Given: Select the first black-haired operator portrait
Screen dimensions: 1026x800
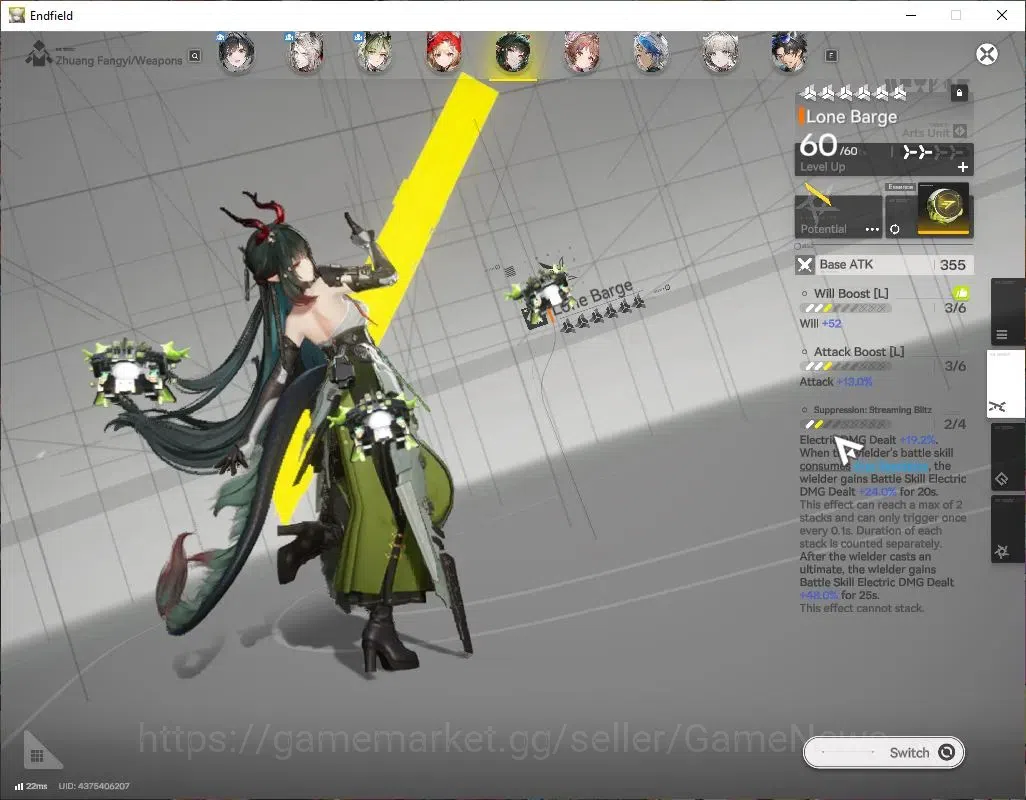Looking at the screenshot, I should [236, 52].
